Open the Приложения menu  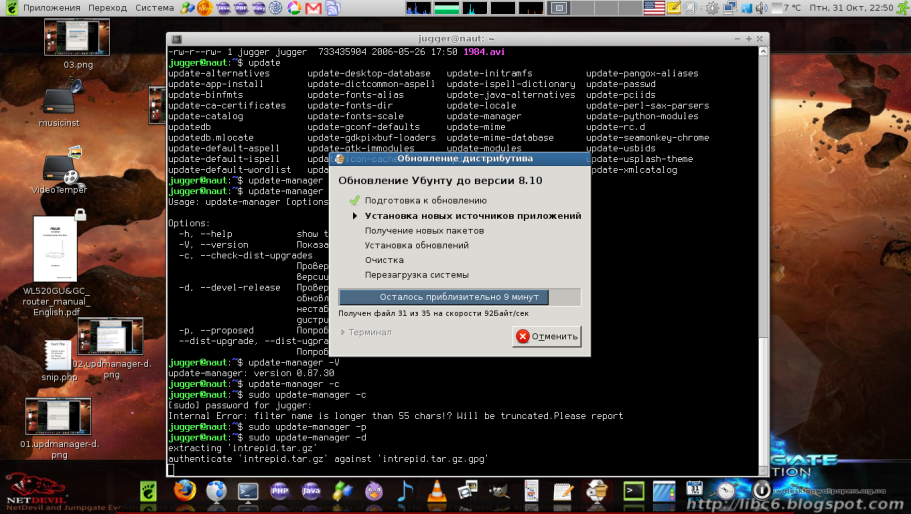[52, 8]
